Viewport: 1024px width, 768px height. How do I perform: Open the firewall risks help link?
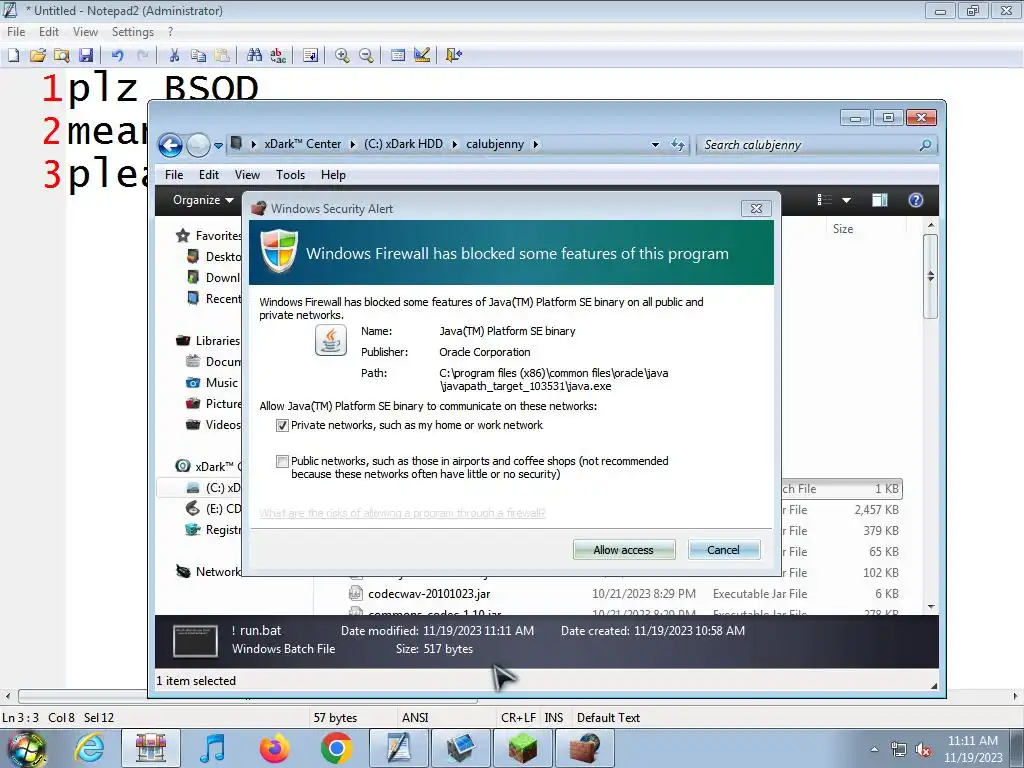pyautogui.click(x=402, y=513)
